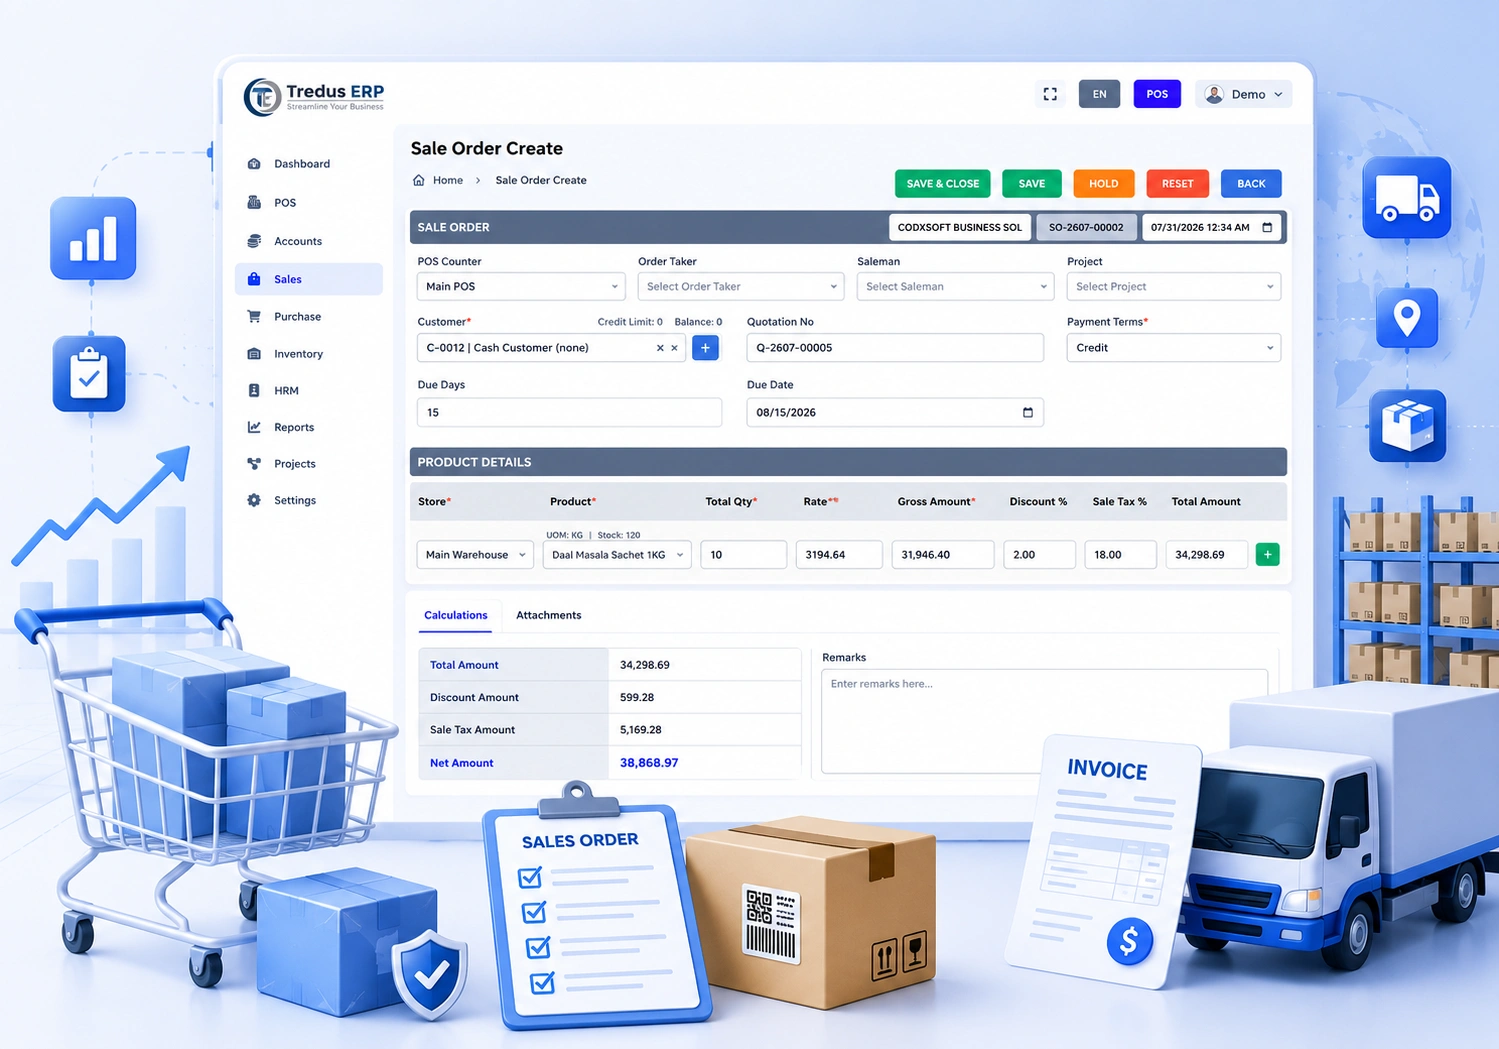Click the Total Qty field
The image size is (1499, 1049).
click(x=744, y=555)
